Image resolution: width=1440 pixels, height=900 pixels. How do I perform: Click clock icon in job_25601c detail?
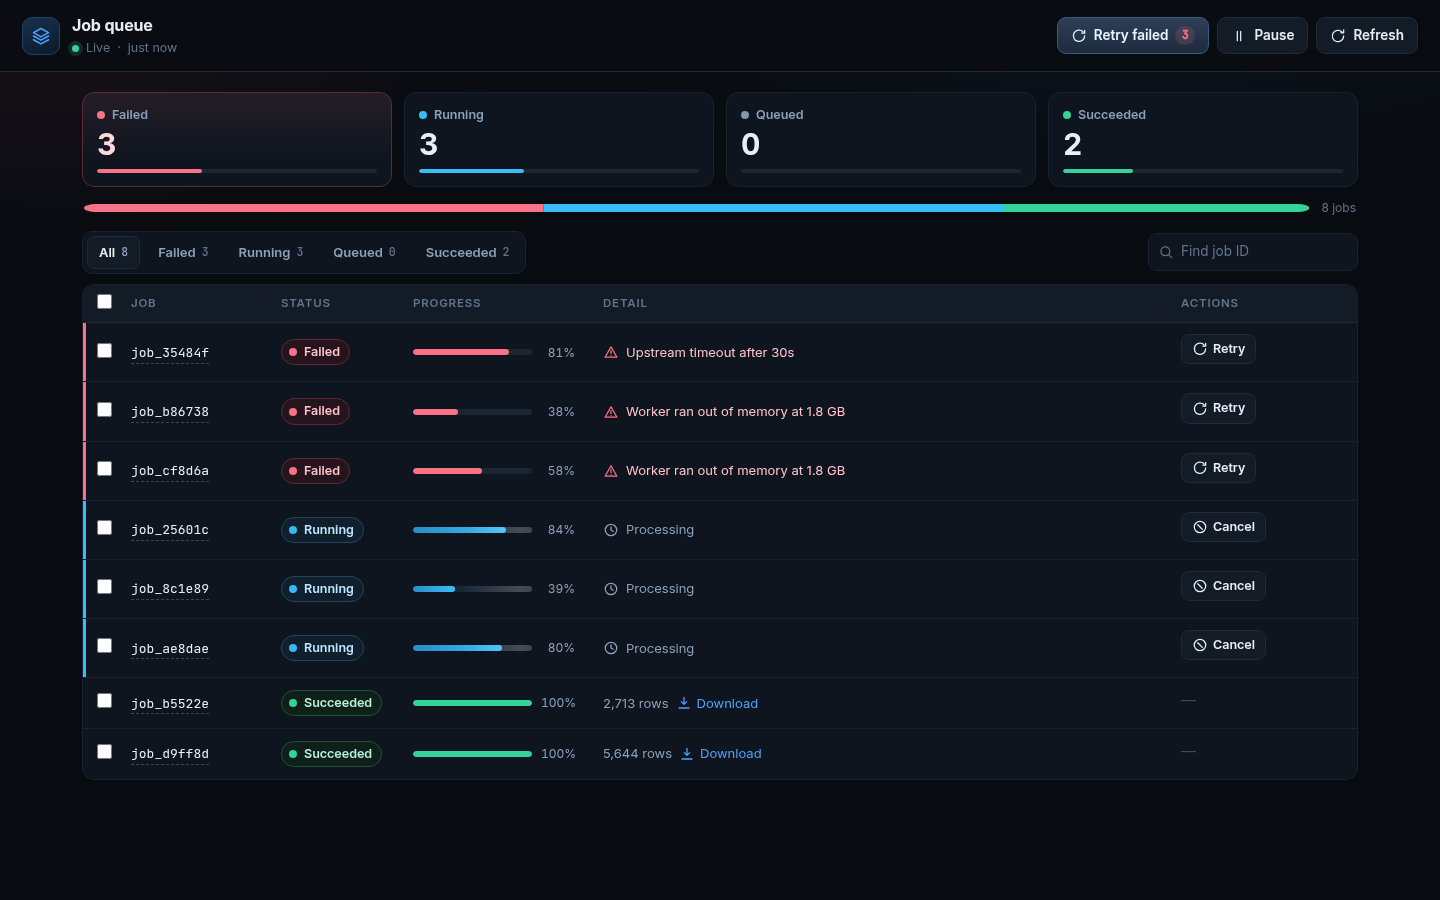tap(611, 530)
